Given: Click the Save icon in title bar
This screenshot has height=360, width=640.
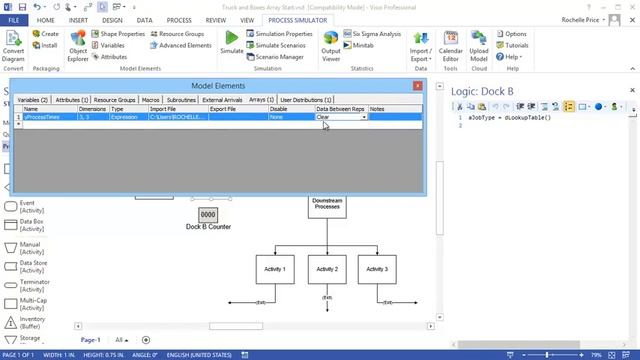Looking at the screenshot, I should click(22, 7).
